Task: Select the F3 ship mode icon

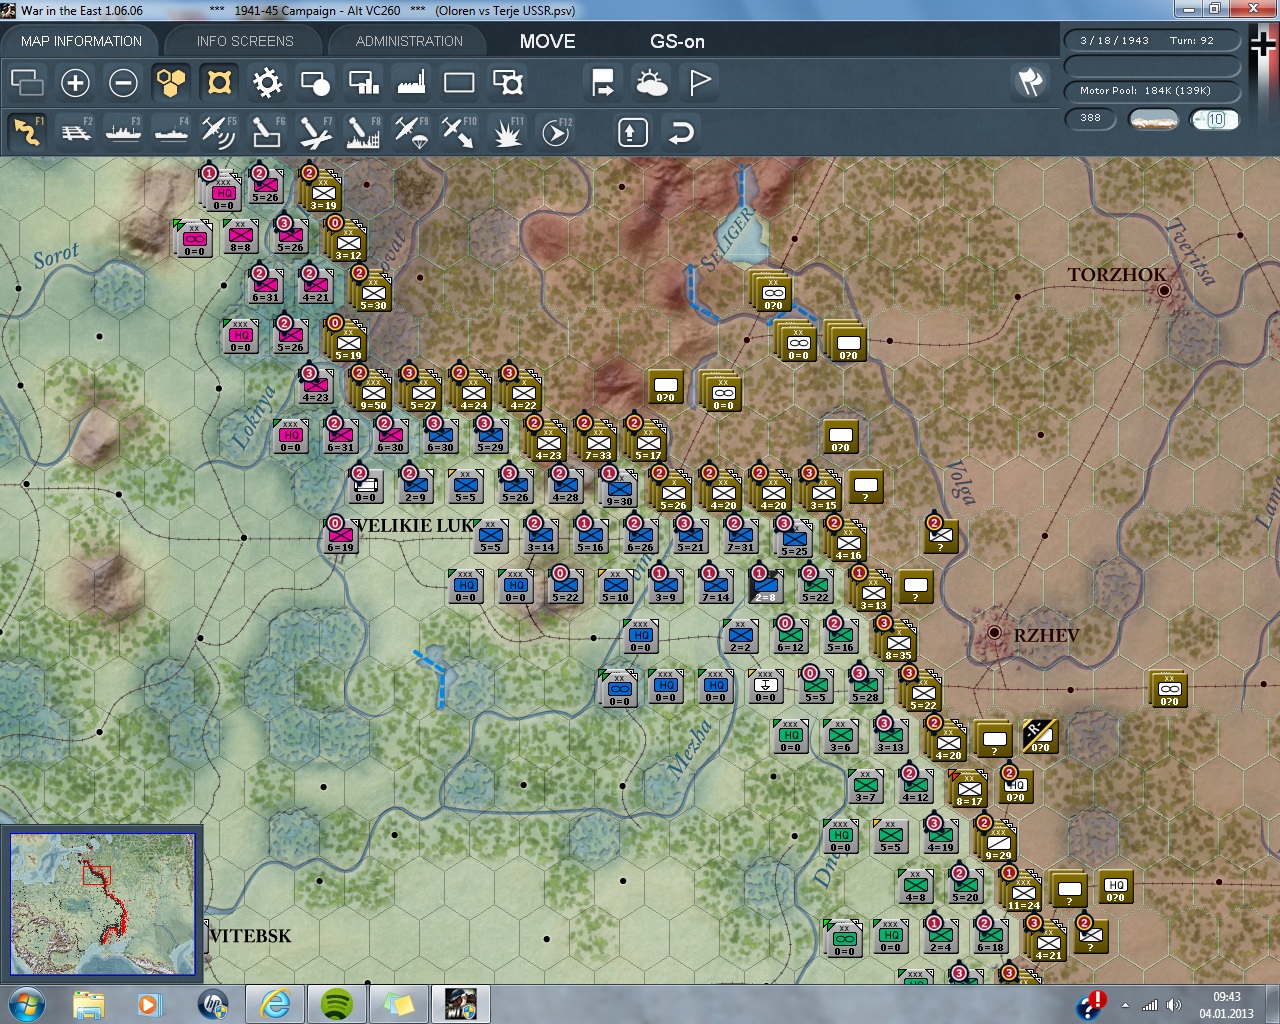Action: 123,132
